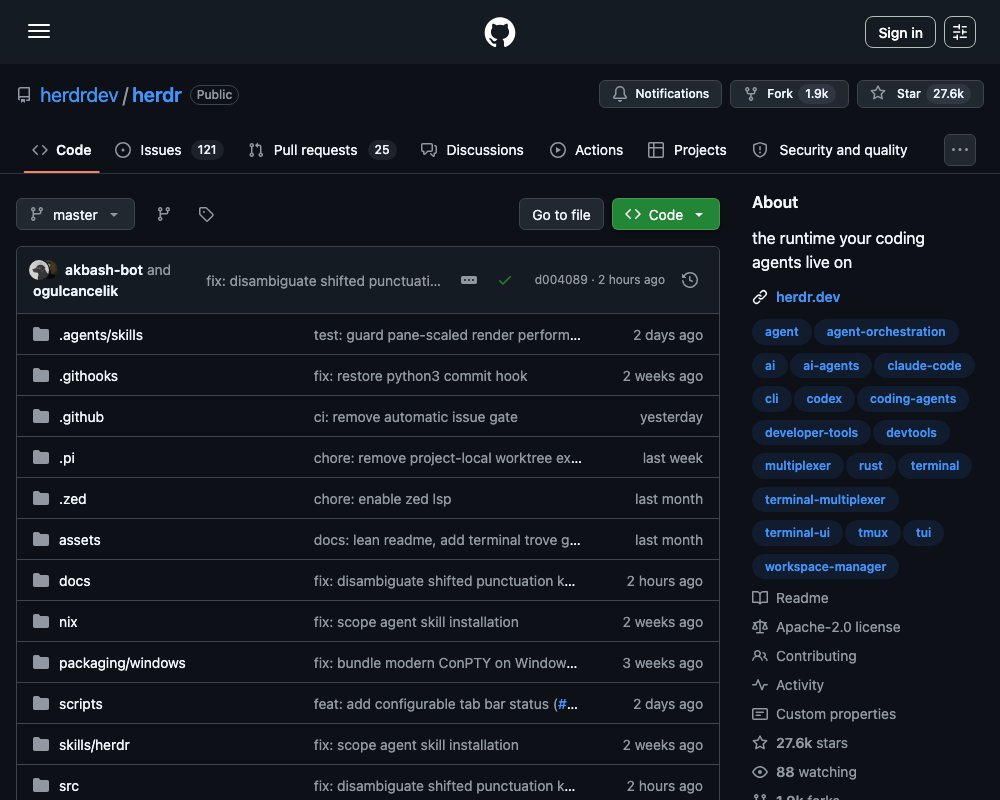The height and width of the screenshot is (800, 1000).
Task: Open the .agents/skills folder
Action: [x=101, y=335]
